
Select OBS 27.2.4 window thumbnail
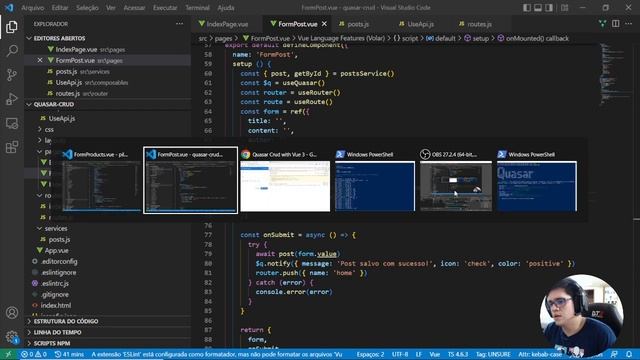pyautogui.click(x=456, y=180)
